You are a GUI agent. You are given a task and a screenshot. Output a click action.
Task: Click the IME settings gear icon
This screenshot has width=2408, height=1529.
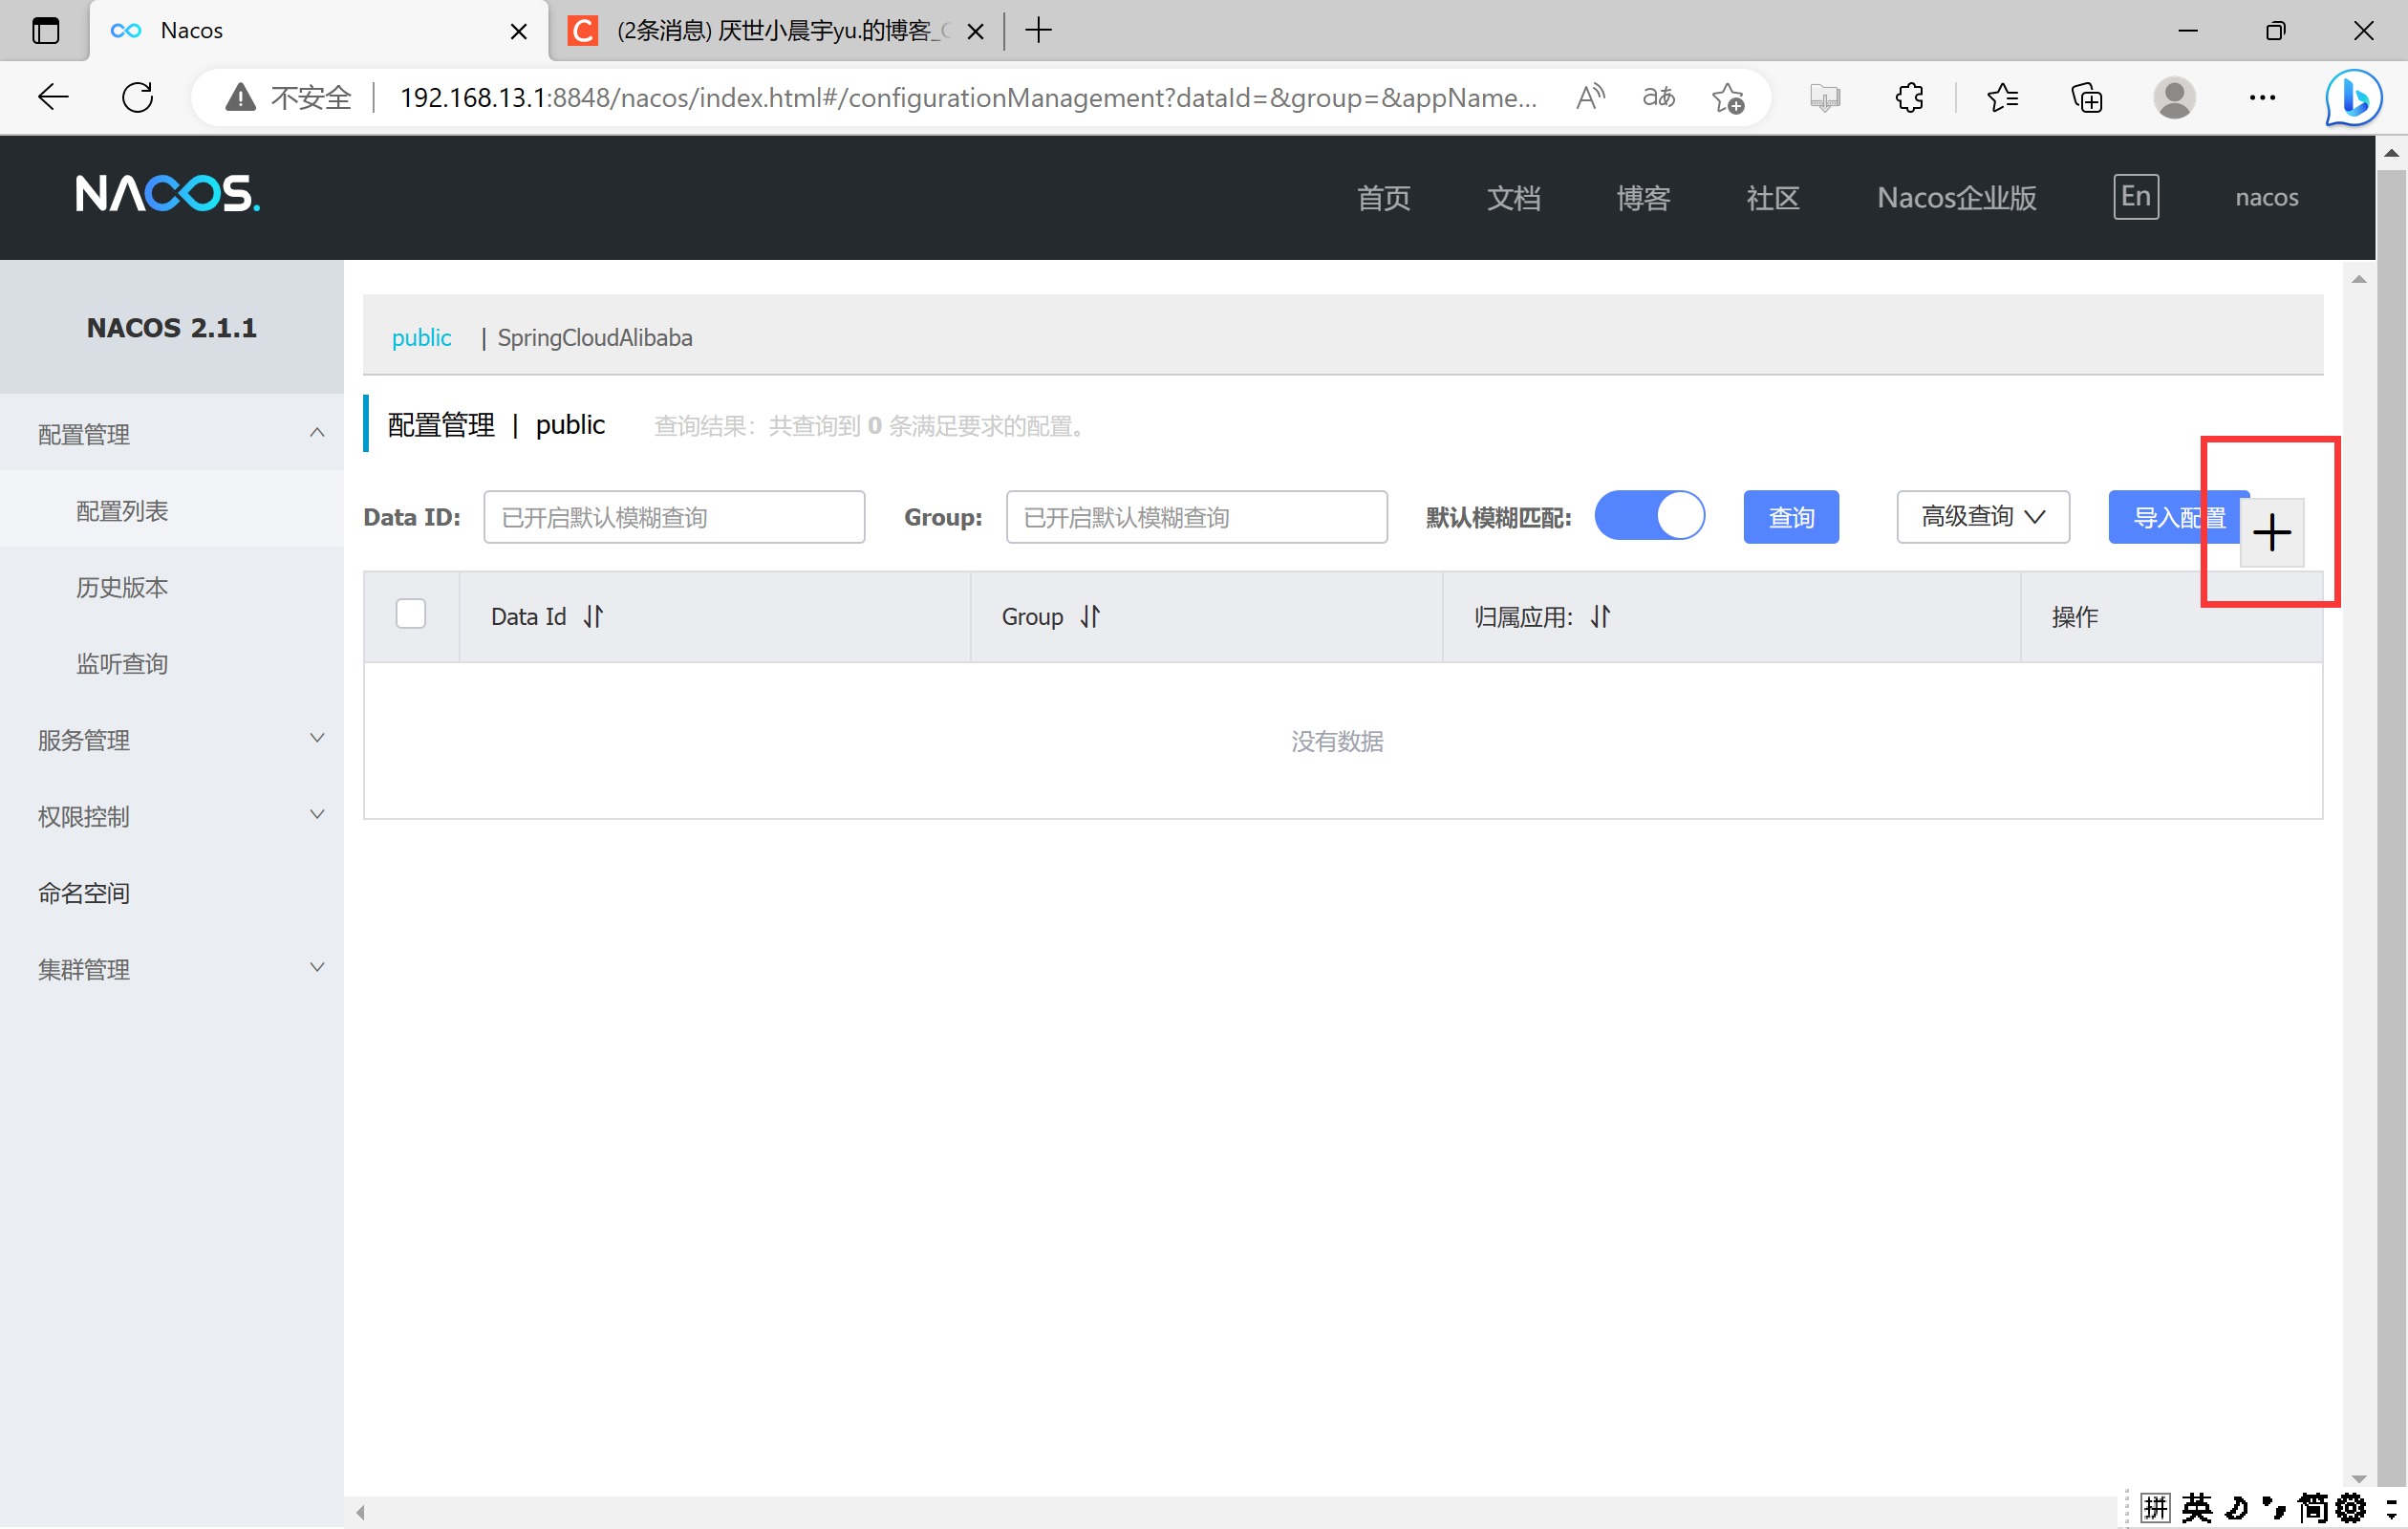[2351, 1507]
